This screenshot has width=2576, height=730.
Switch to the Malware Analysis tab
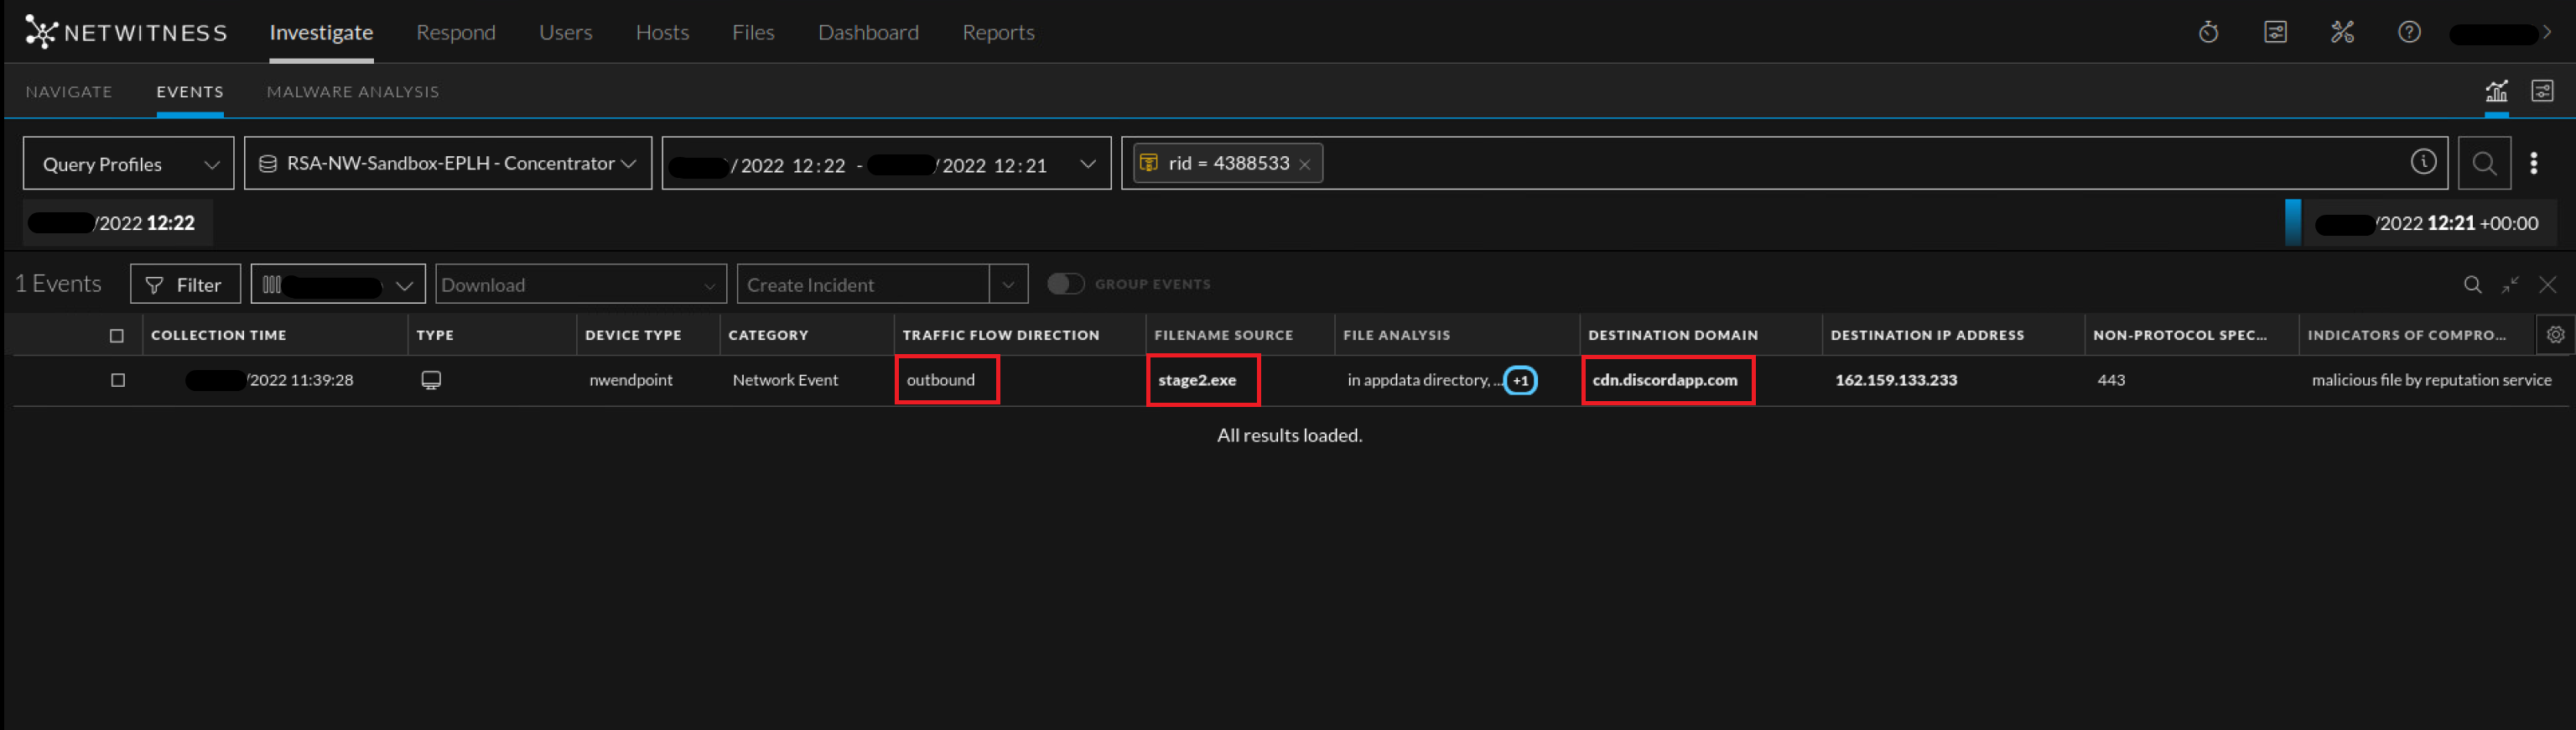352,92
